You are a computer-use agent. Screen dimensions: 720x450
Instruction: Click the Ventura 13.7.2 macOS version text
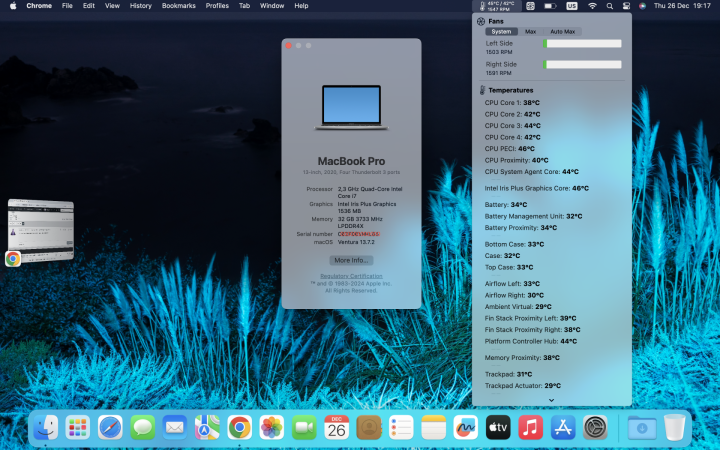tap(356, 242)
